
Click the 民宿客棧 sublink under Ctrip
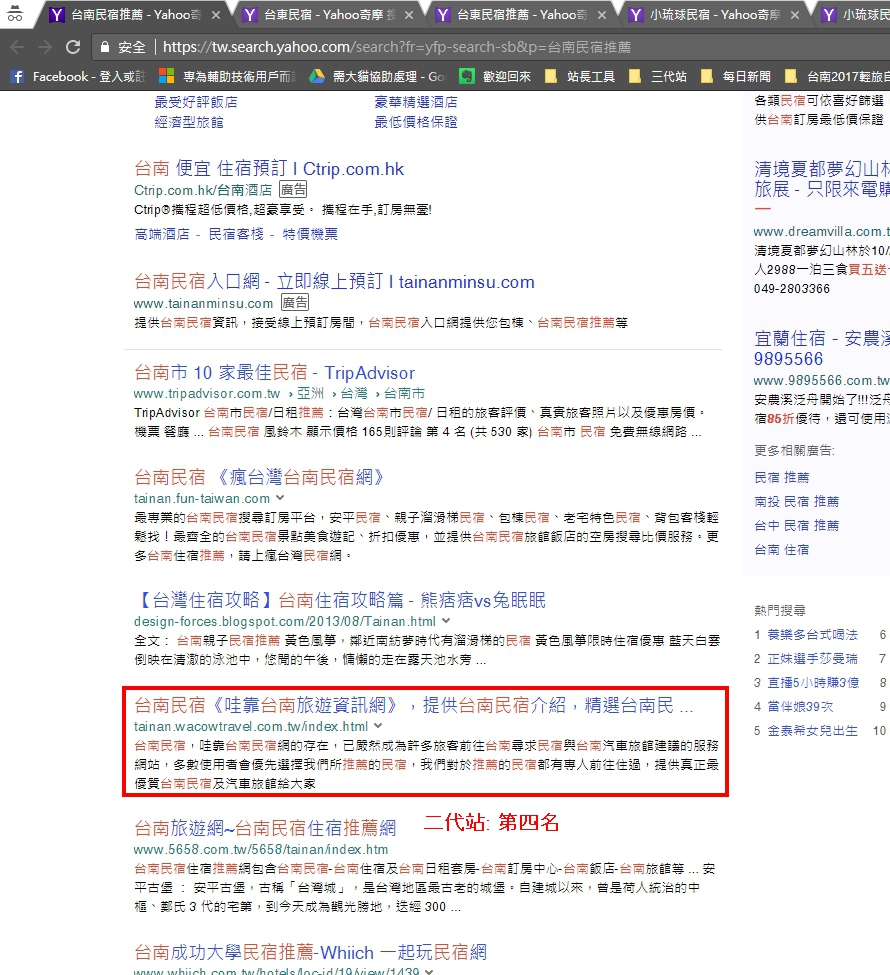pyautogui.click(x=236, y=234)
